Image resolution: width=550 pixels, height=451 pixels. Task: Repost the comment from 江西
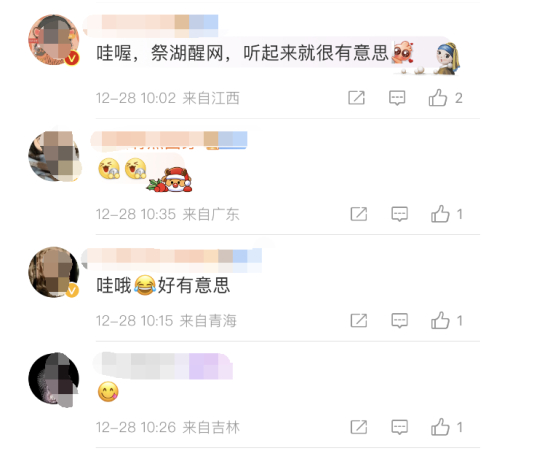356,98
